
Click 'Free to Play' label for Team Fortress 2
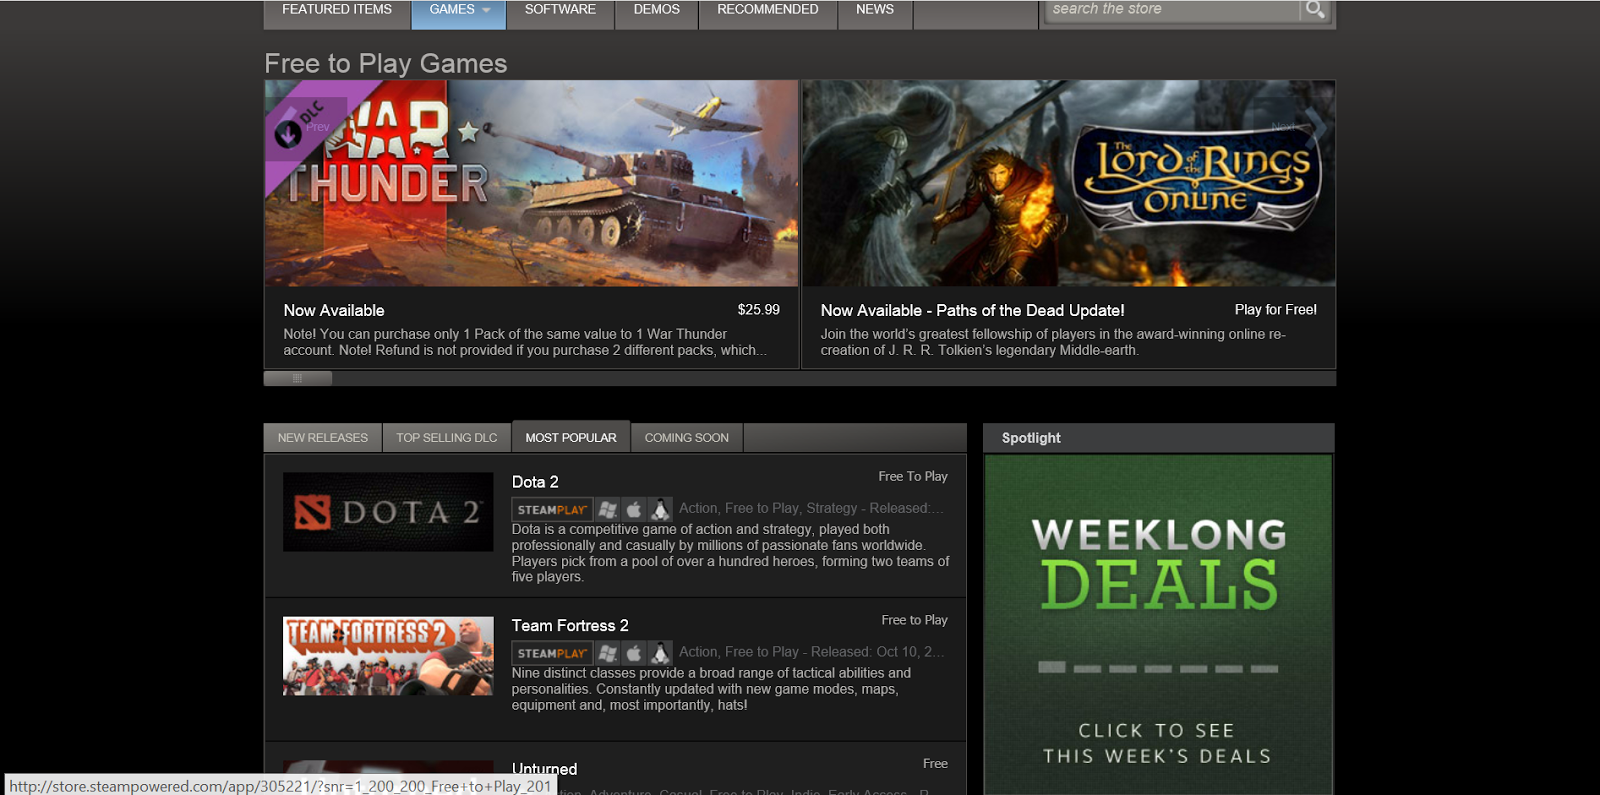click(914, 621)
